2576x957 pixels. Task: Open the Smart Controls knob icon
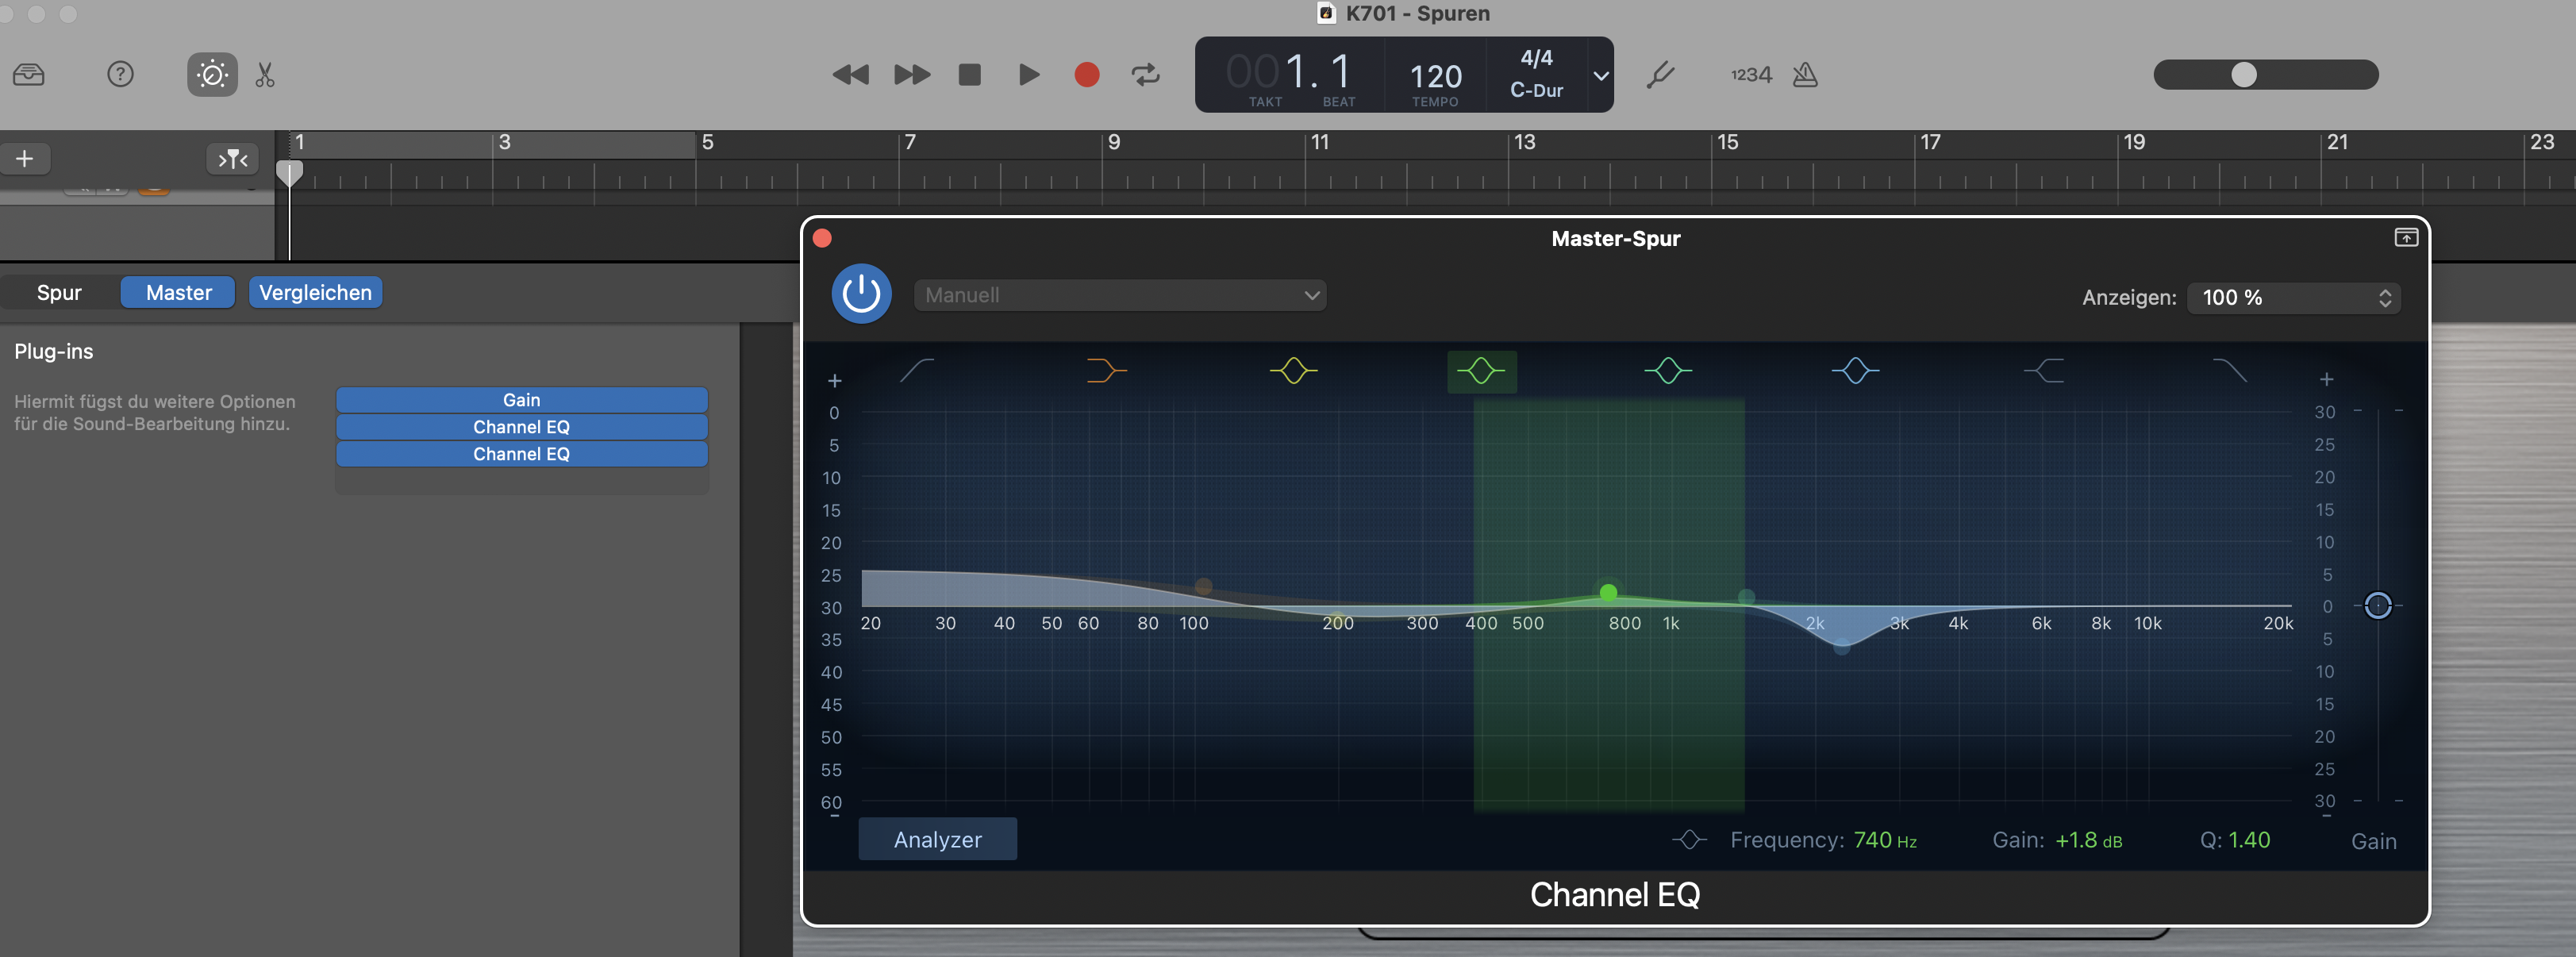click(x=211, y=74)
